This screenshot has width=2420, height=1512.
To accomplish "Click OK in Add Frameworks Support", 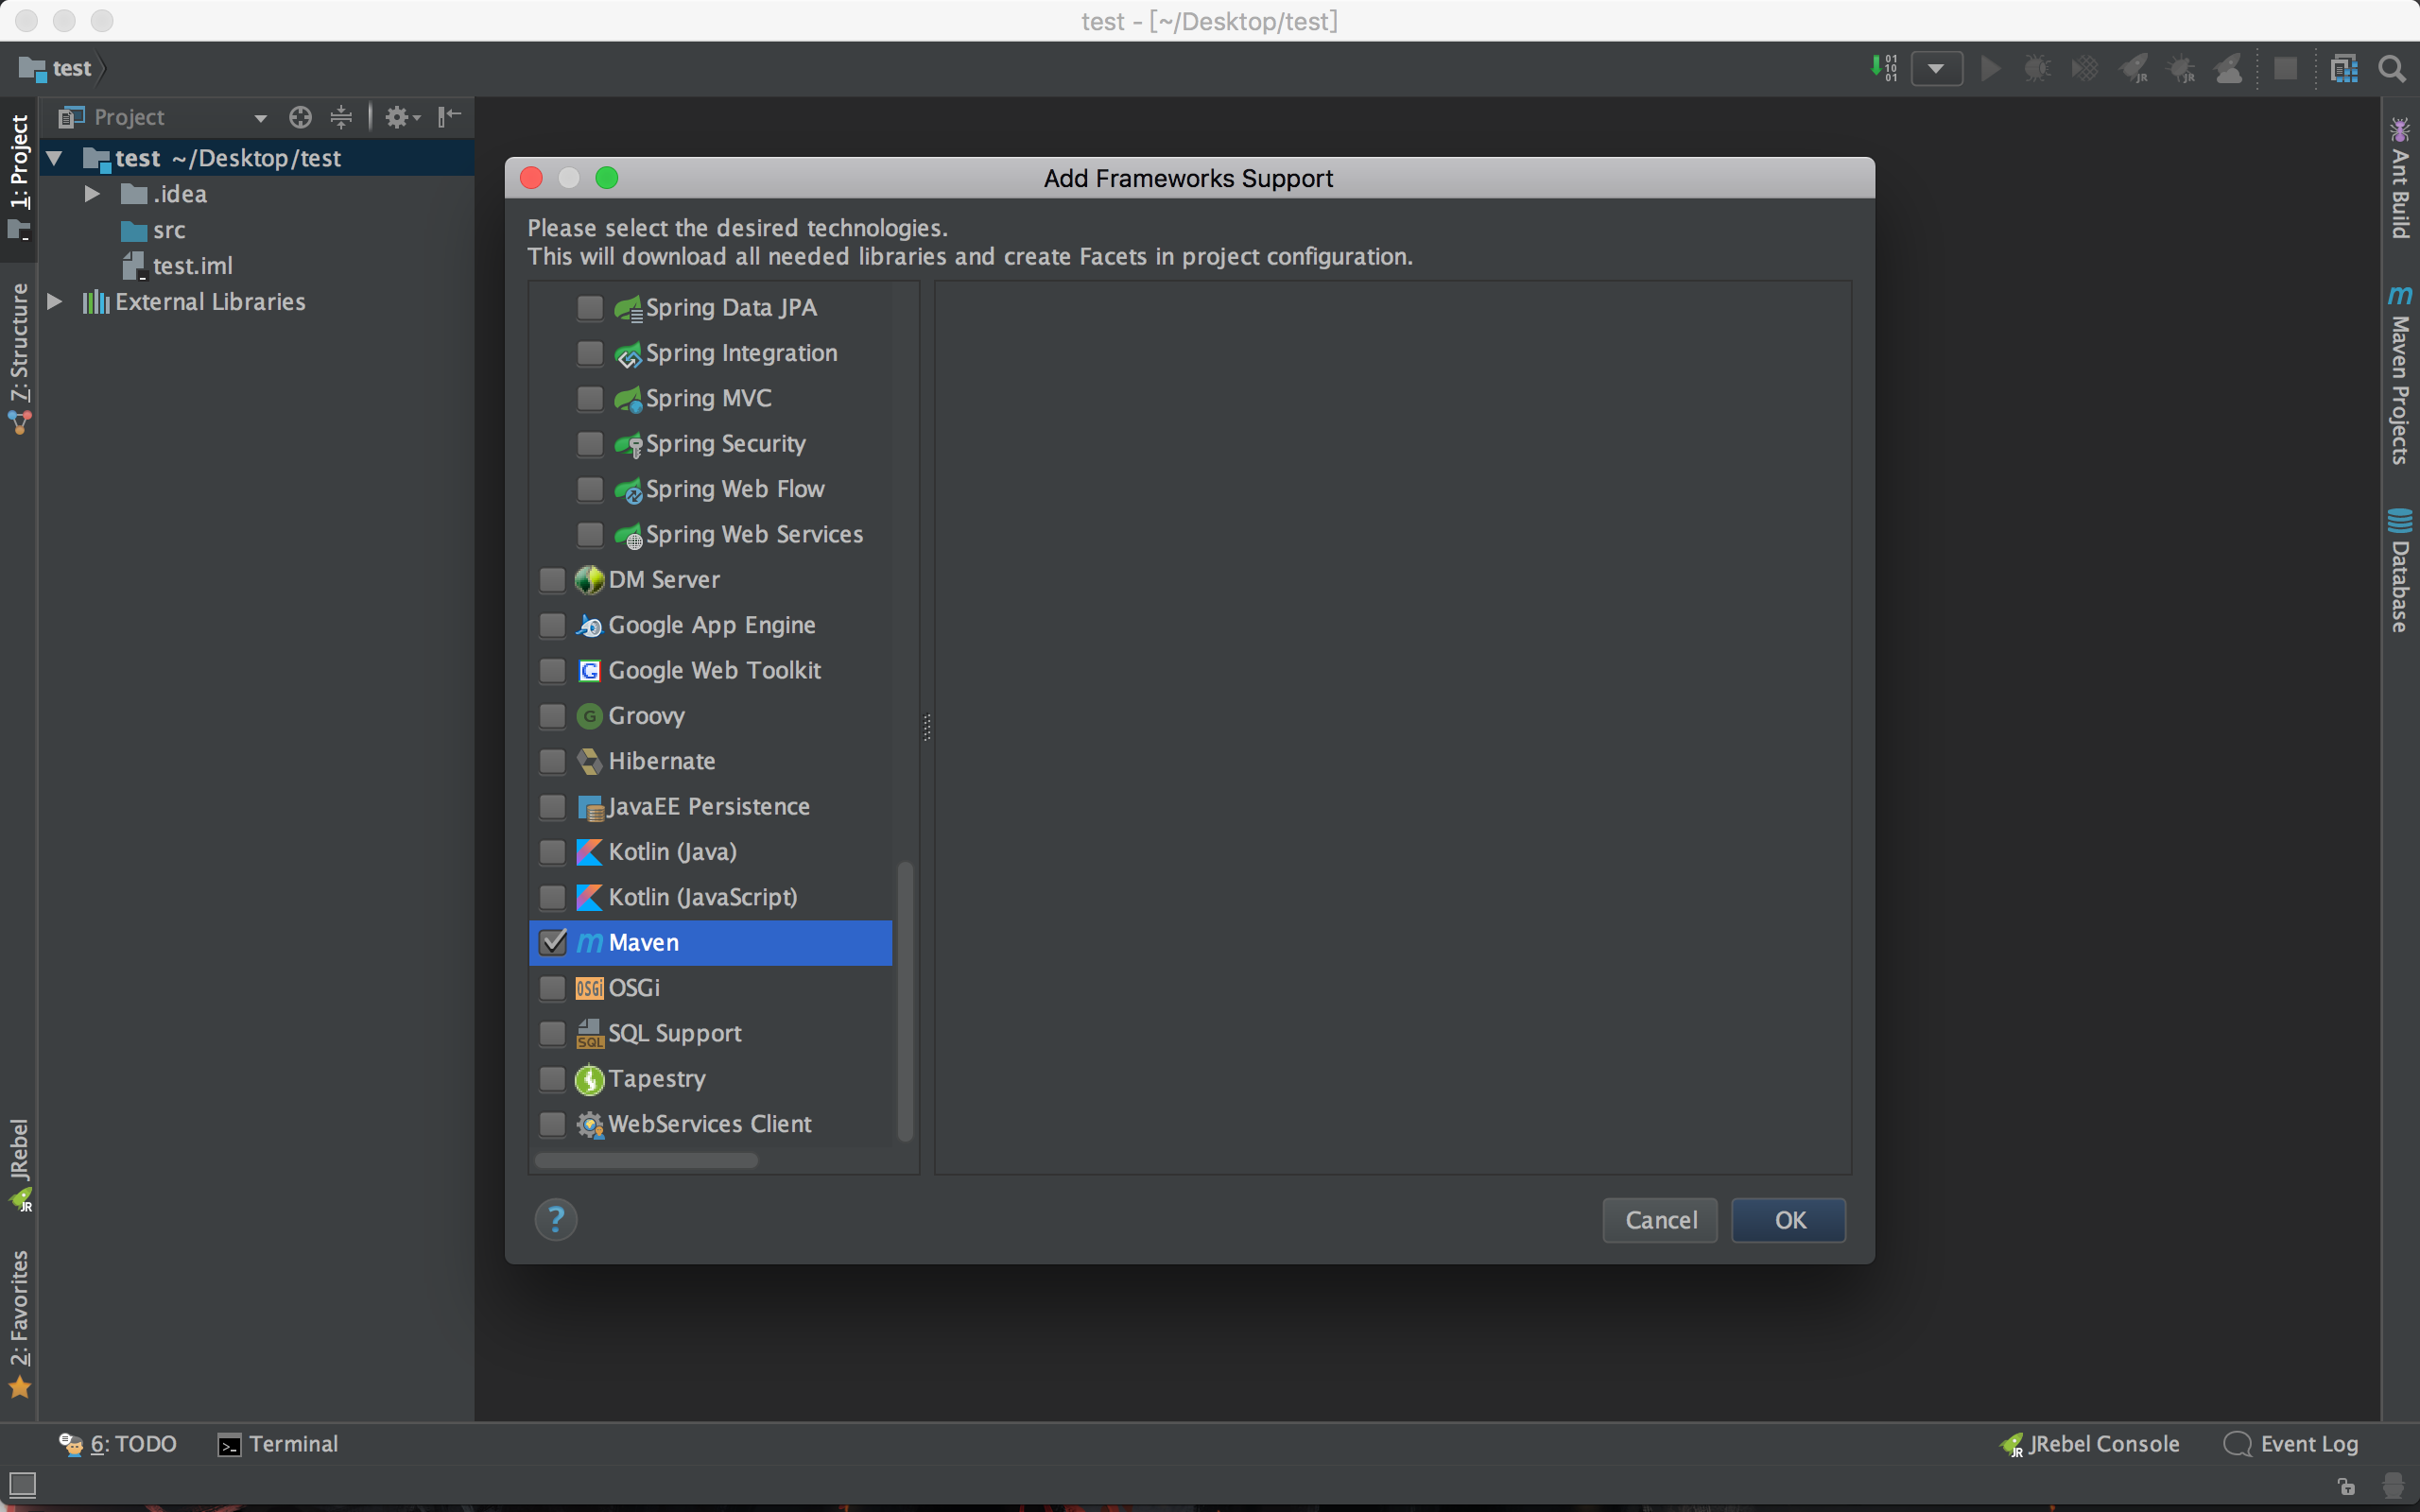I will [x=1789, y=1220].
